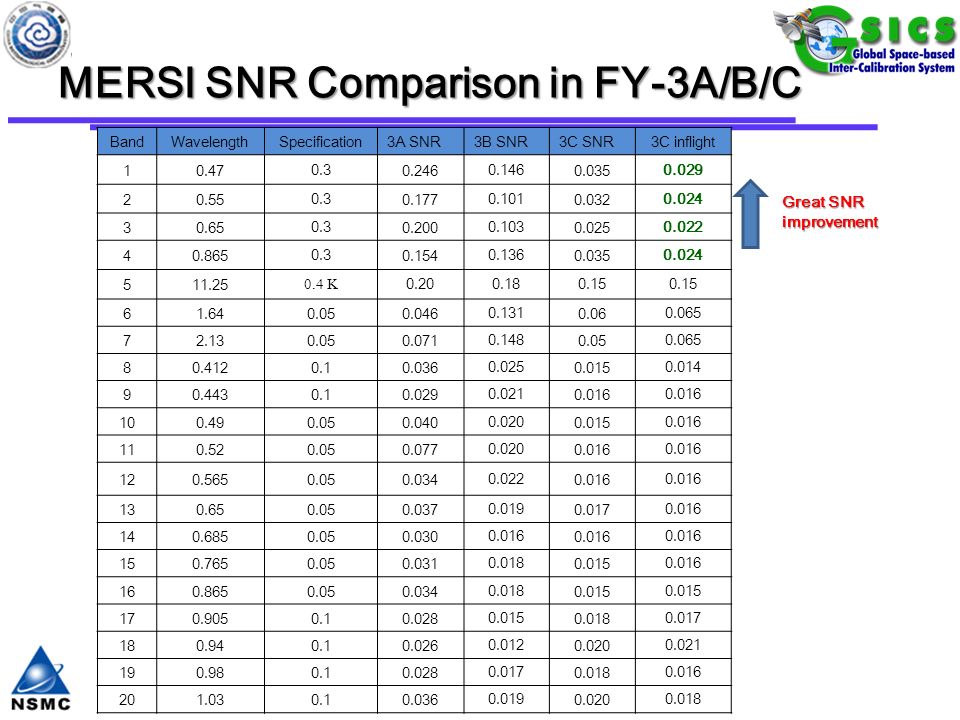Select the 1.03 wavelength cell
960x720 pixels.
tap(210, 700)
